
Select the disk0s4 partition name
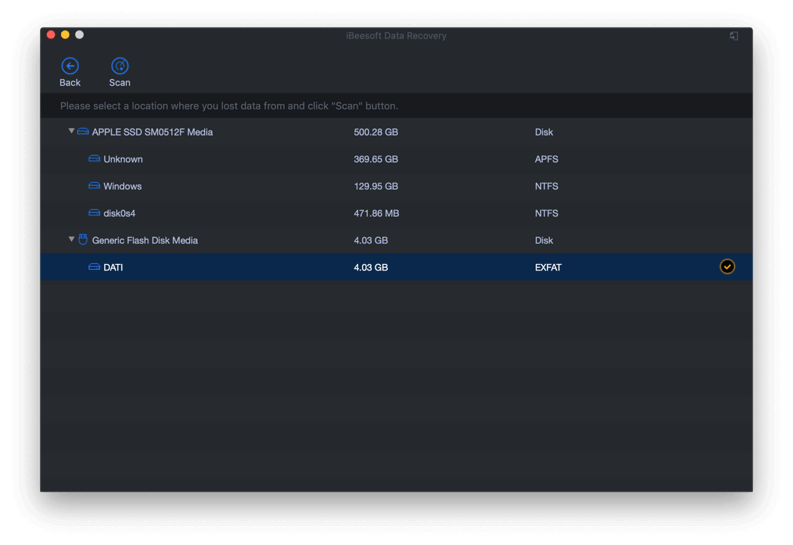119,213
